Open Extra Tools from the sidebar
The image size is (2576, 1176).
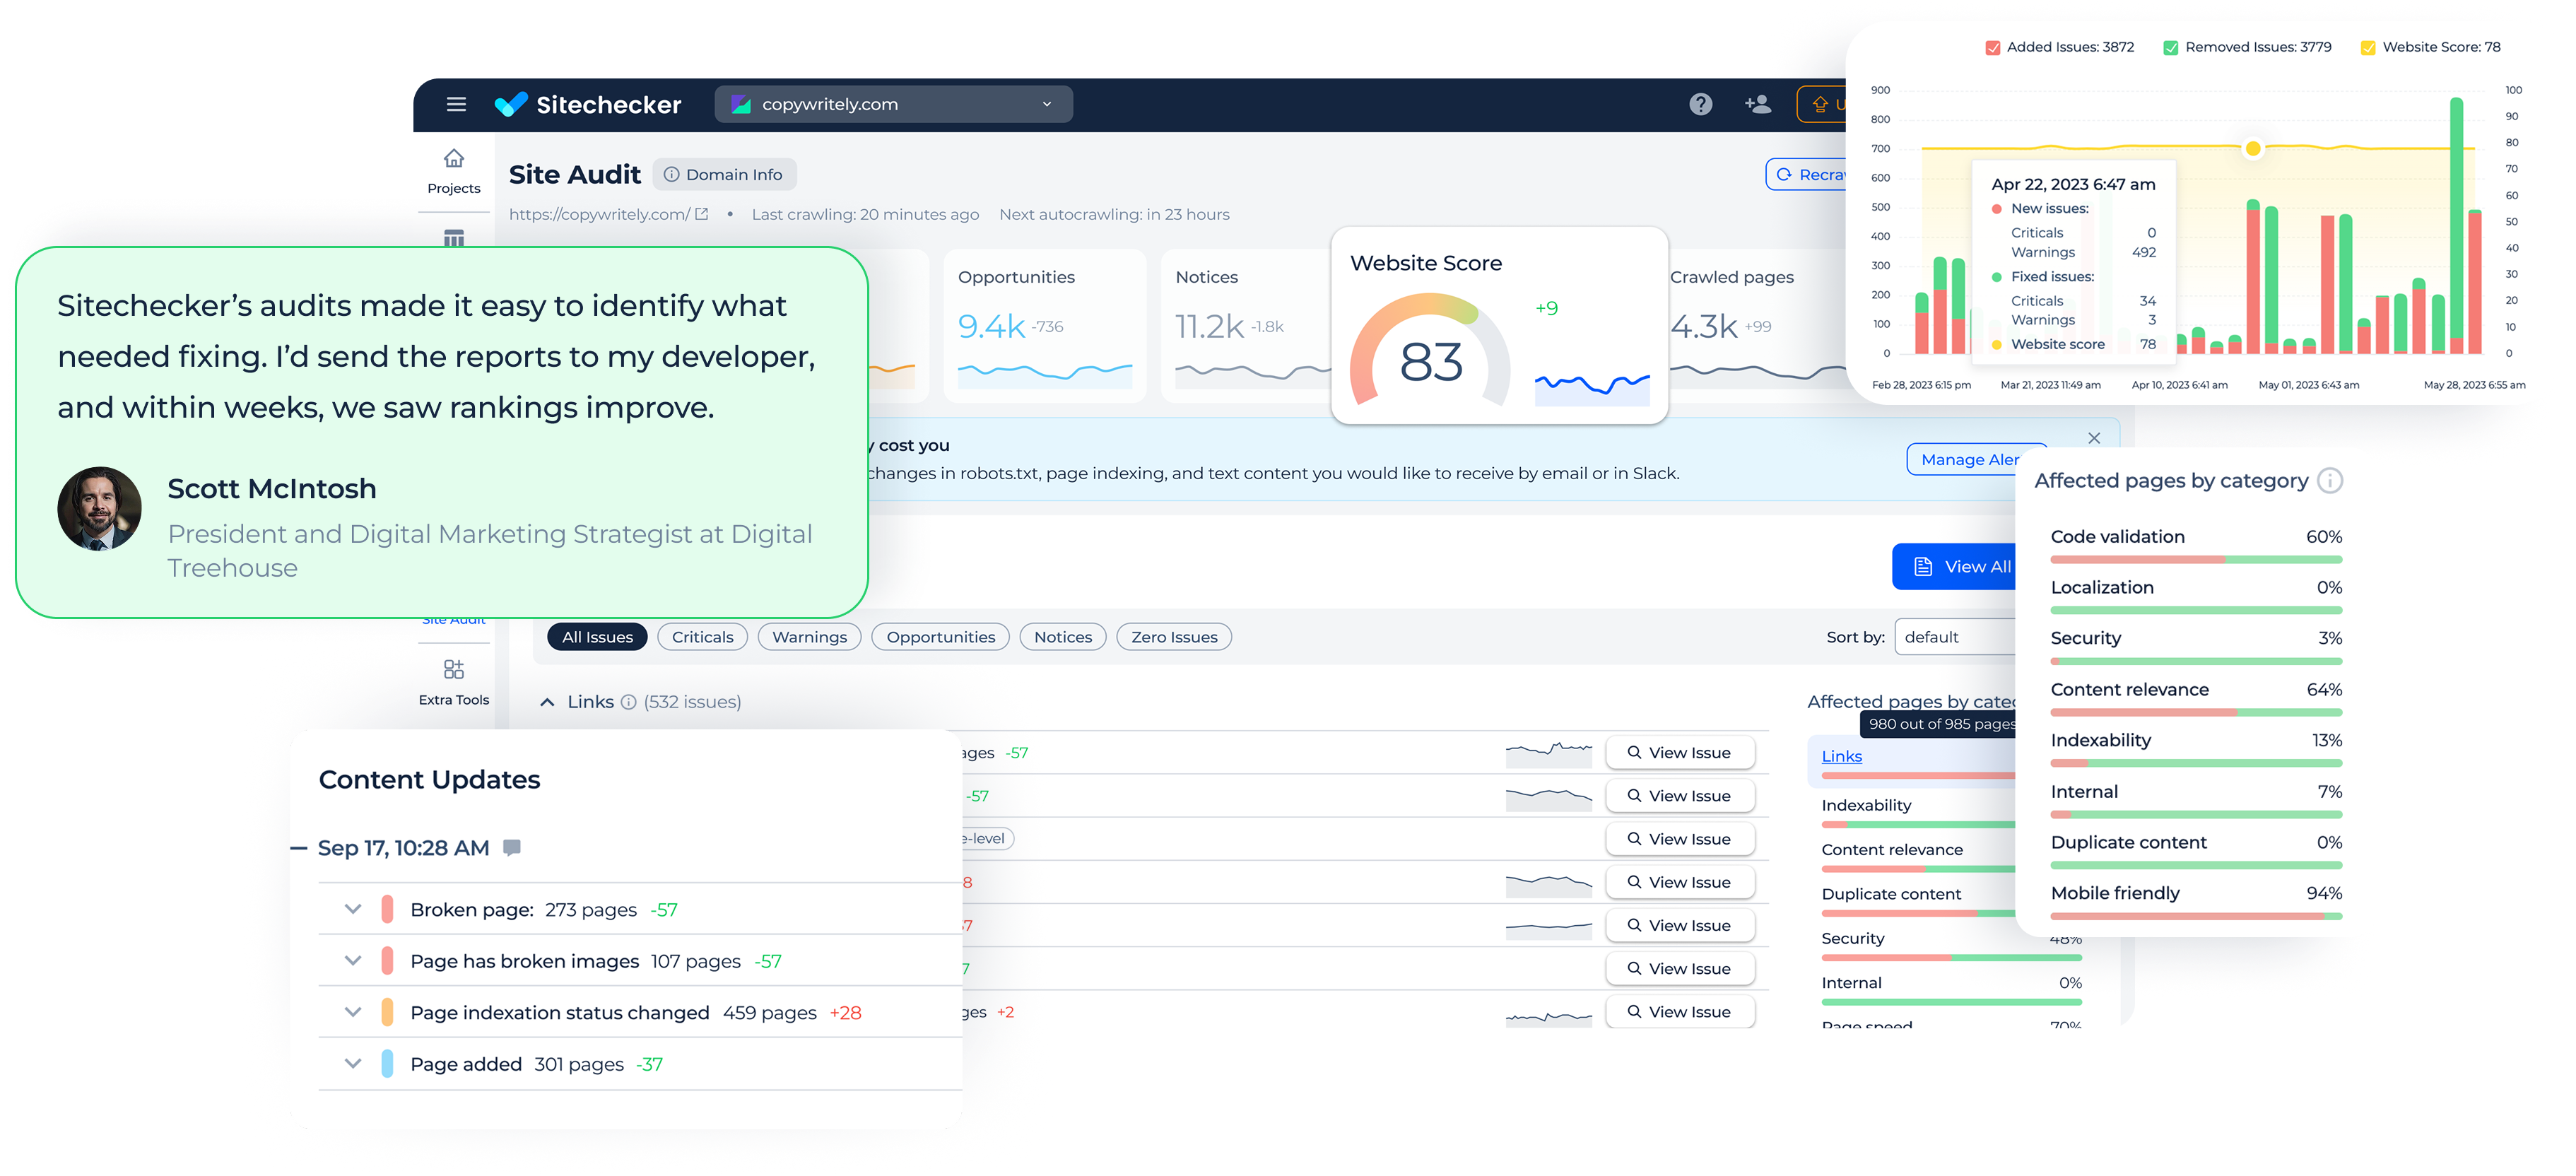[x=454, y=678]
